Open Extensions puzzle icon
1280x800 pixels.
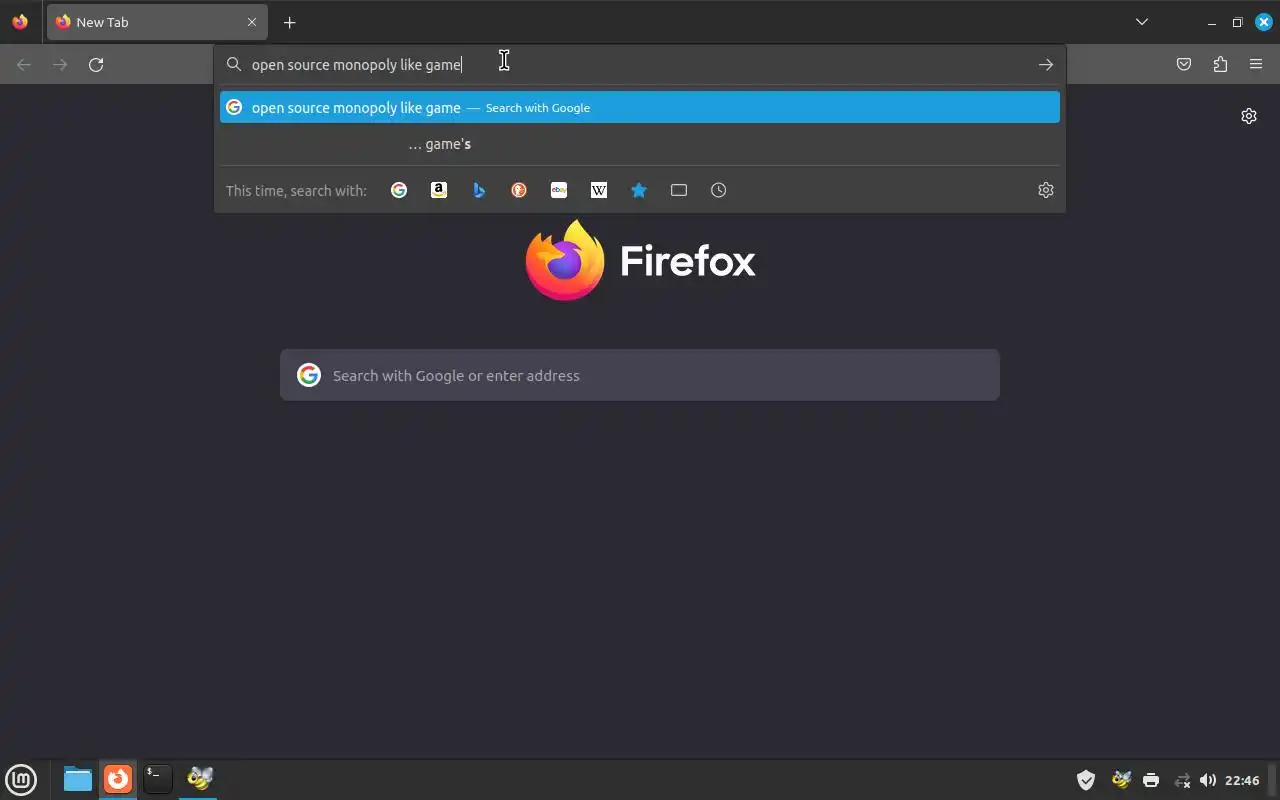(1220, 64)
